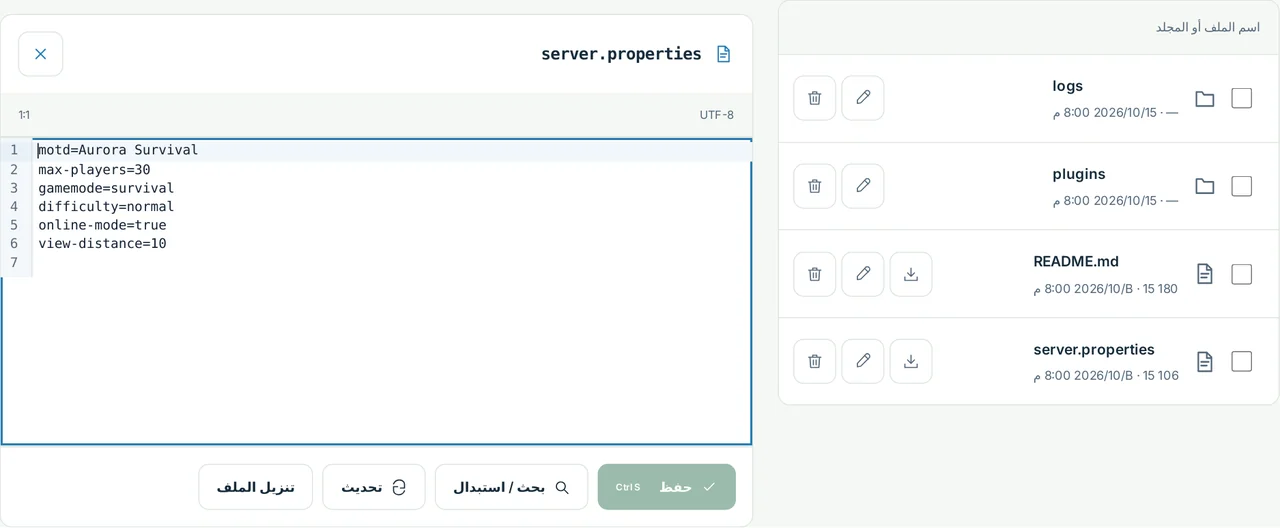Click the view-distance=10 line
The width and height of the screenshot is (1280, 528).
[392, 243]
